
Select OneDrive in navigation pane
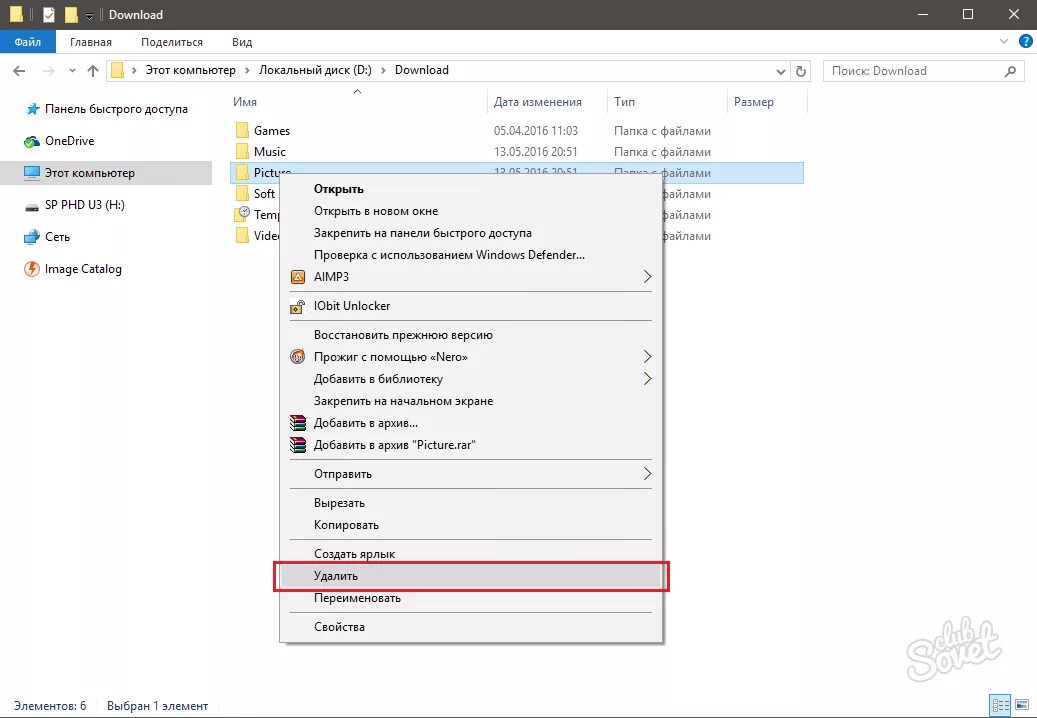tap(60, 141)
